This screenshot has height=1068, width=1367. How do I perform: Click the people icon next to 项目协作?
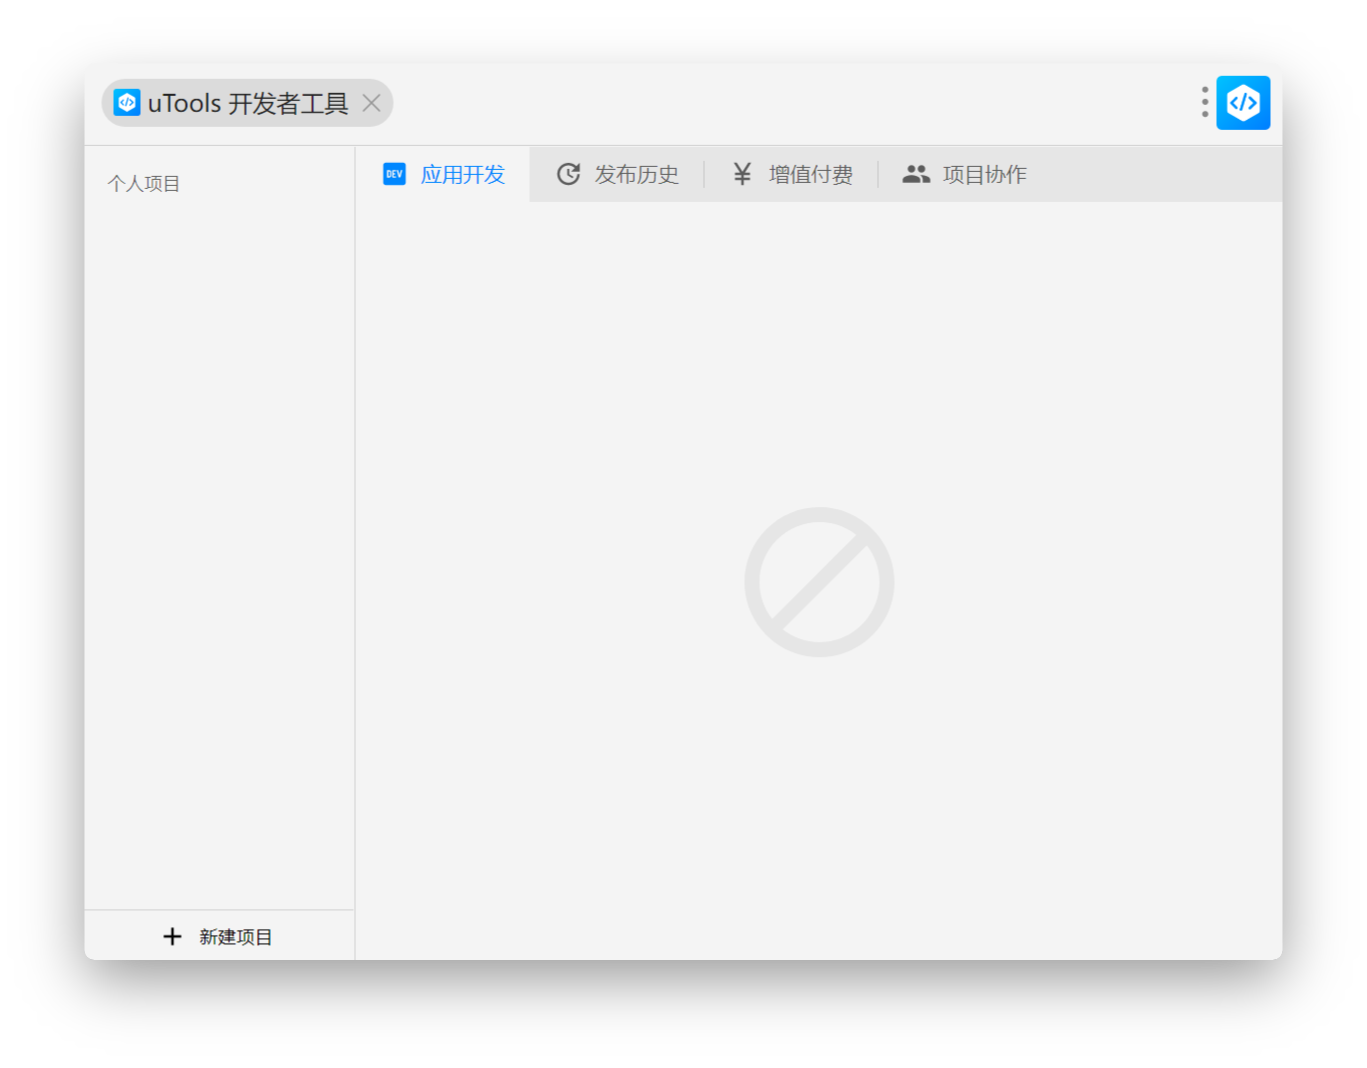[916, 173]
